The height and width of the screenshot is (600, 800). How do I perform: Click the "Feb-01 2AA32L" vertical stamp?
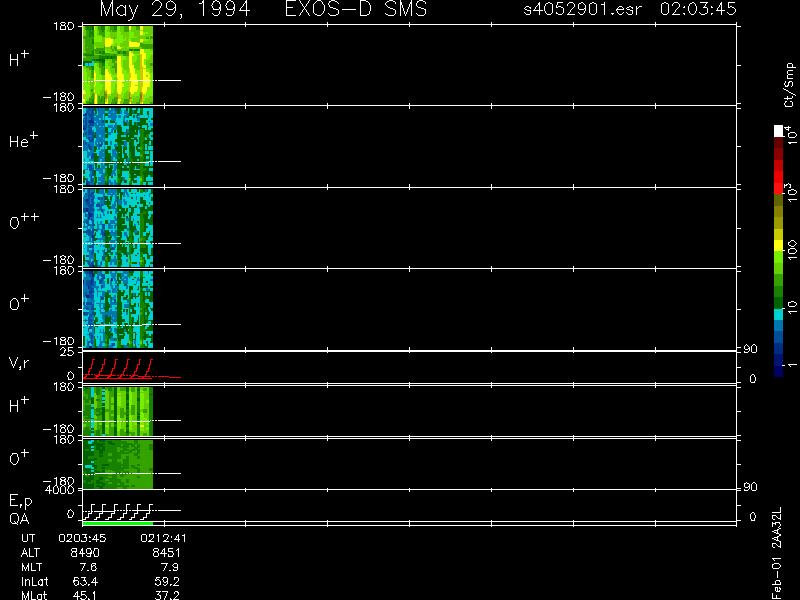(777, 553)
